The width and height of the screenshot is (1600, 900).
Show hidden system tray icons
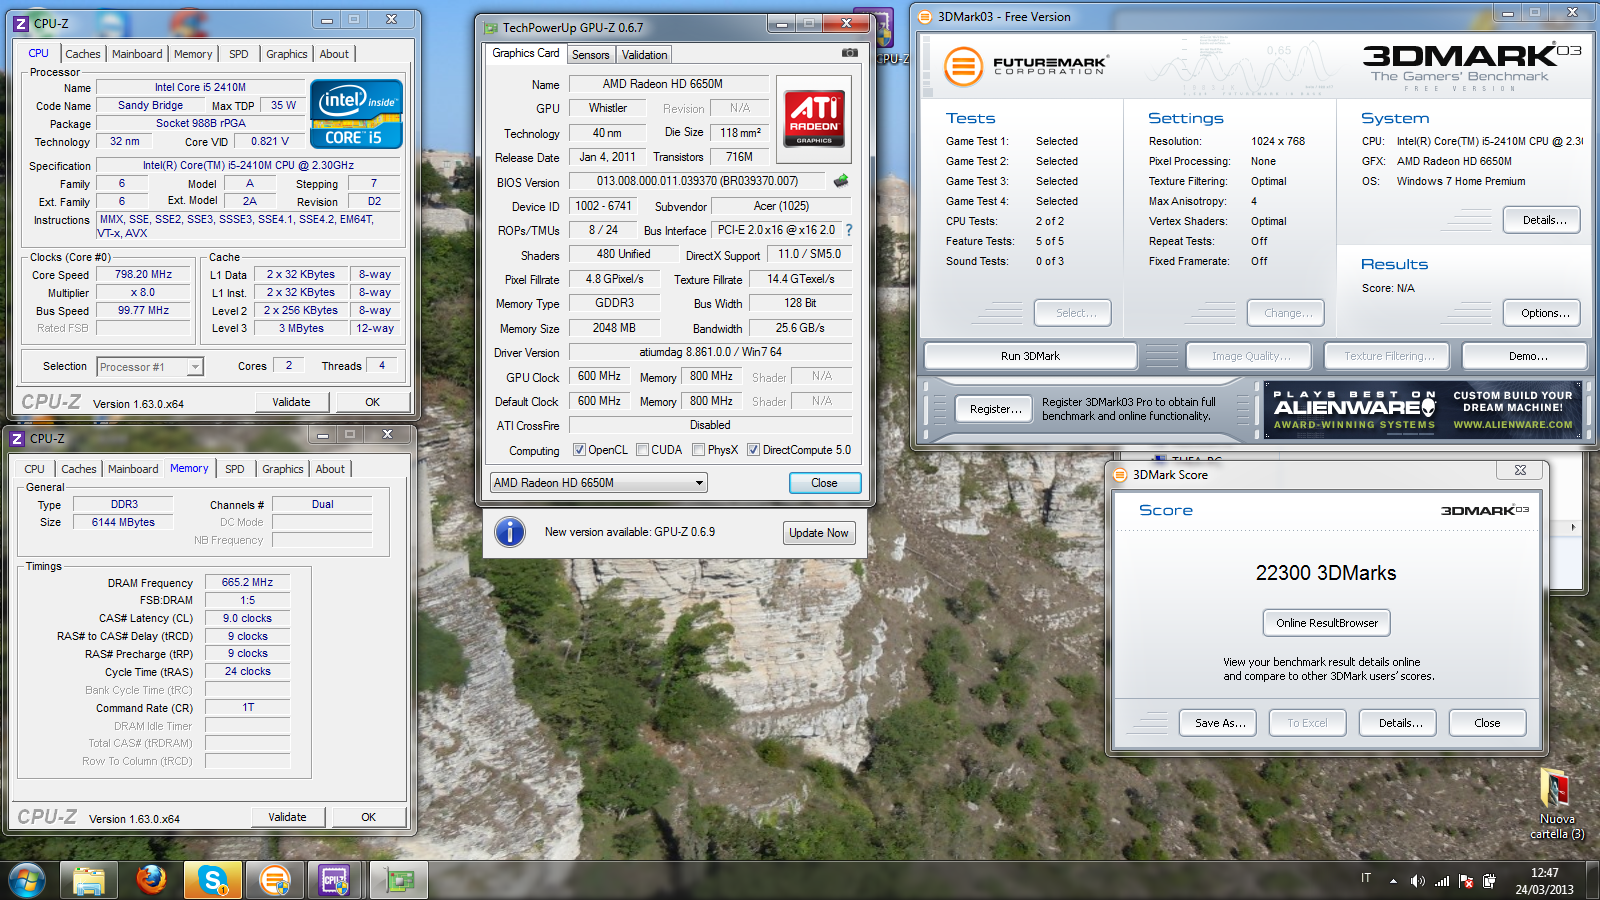(1393, 881)
